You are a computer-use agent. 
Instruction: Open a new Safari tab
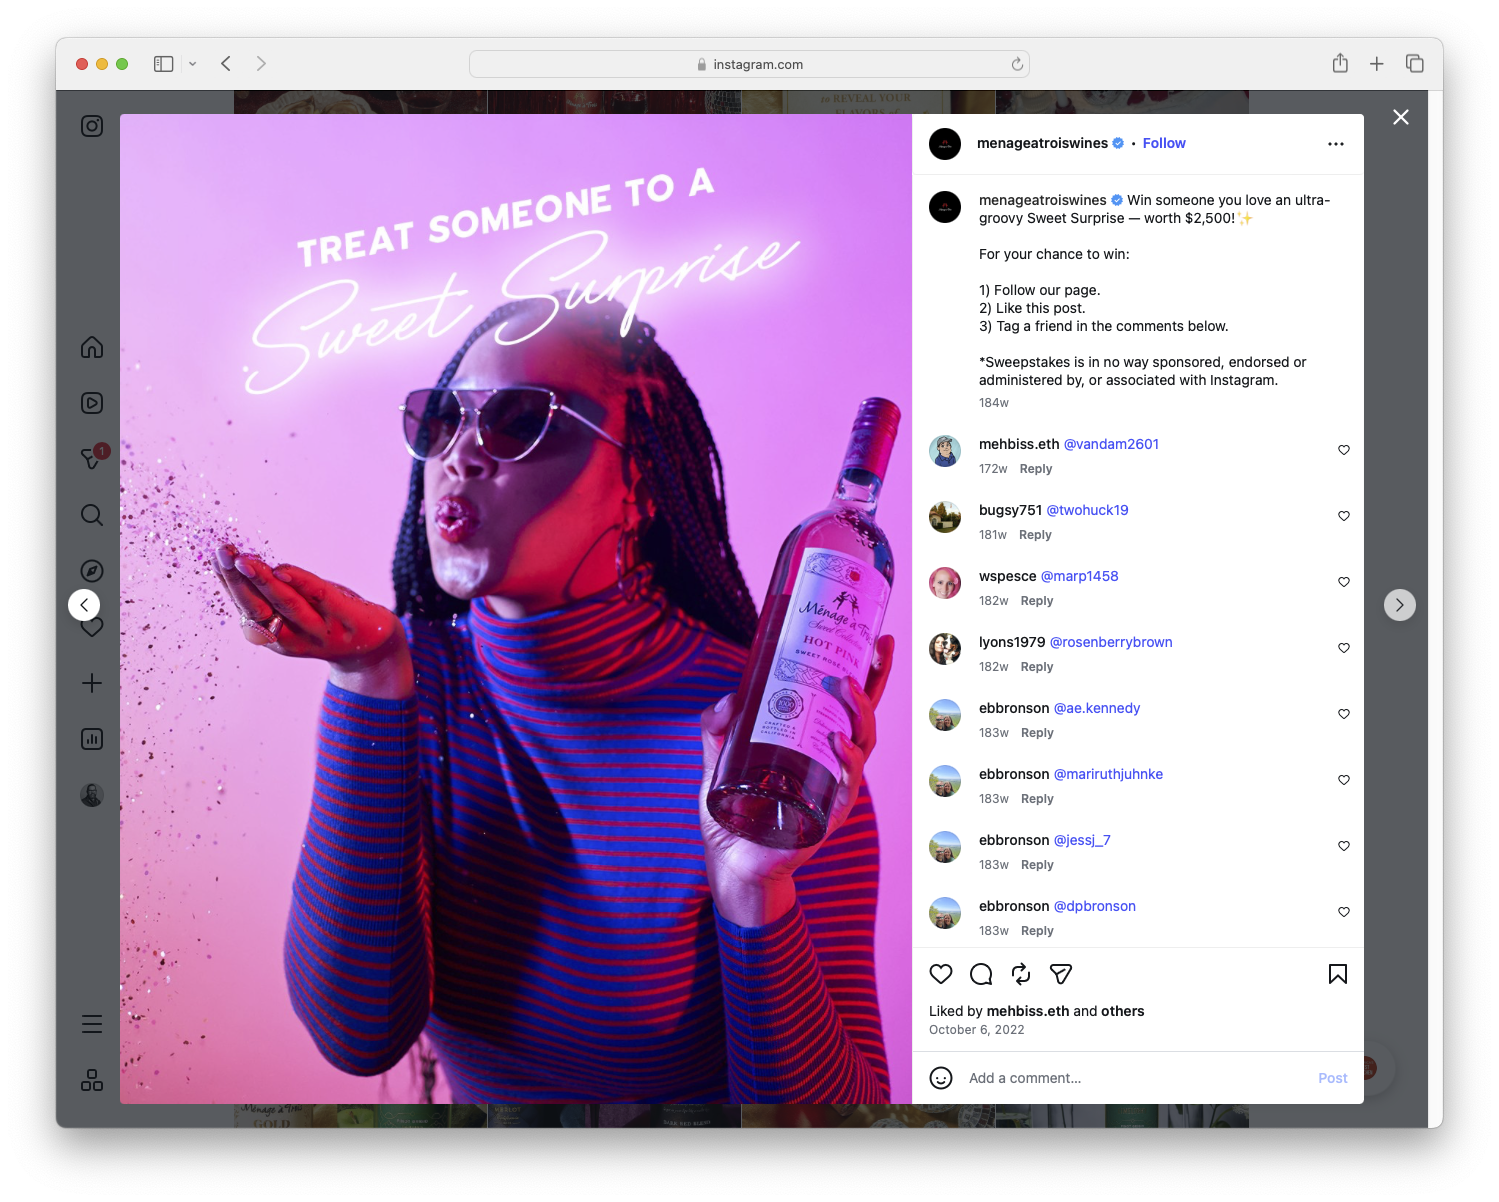pos(1377,63)
